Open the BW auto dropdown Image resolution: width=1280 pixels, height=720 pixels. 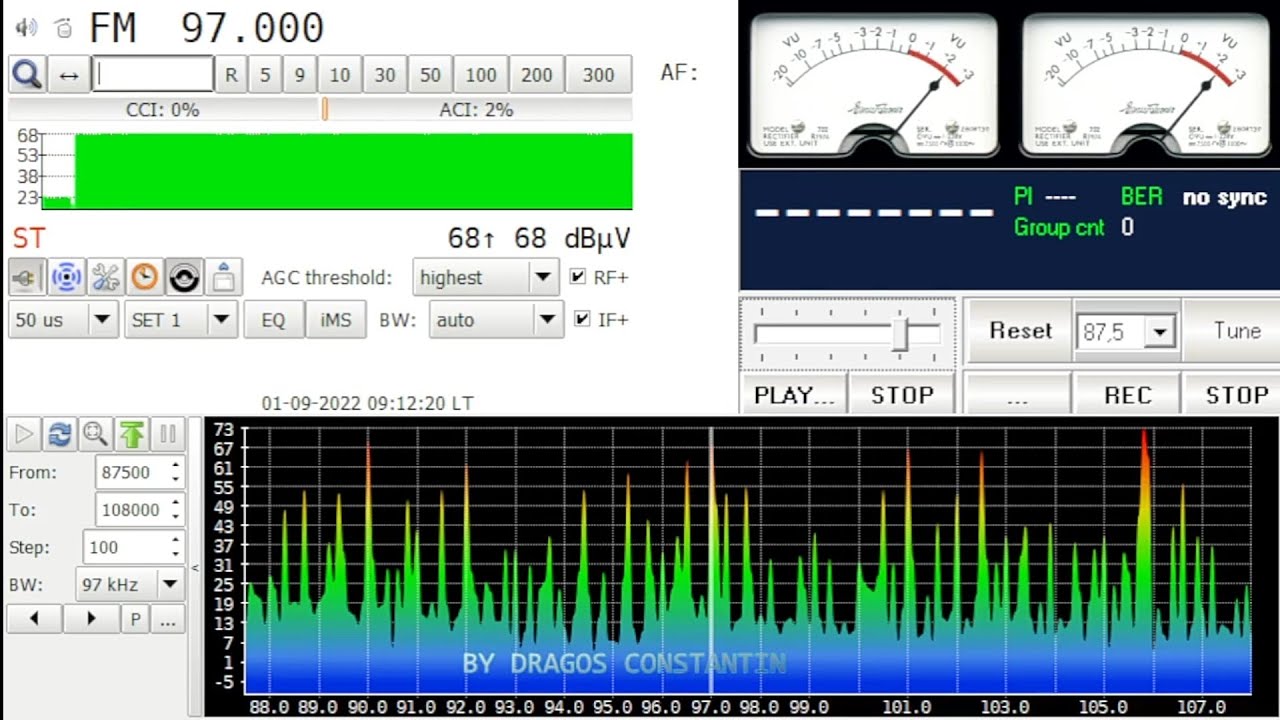[x=496, y=320]
